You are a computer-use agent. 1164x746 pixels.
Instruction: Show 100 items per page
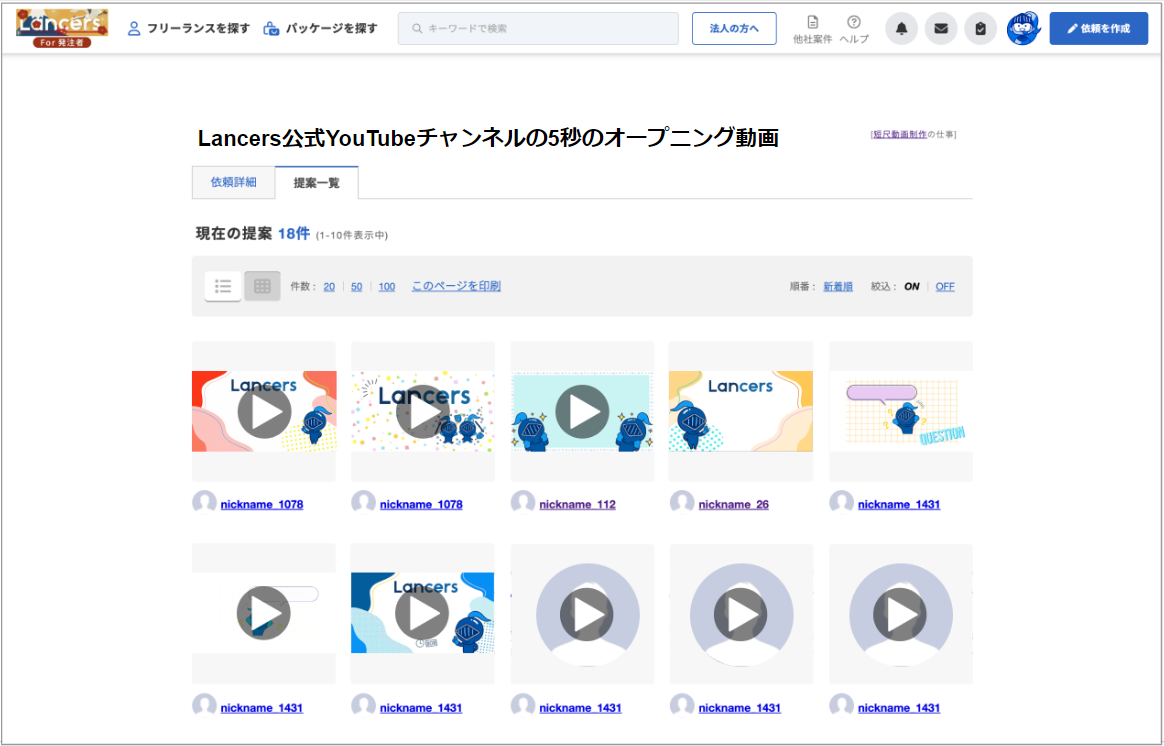click(x=387, y=287)
